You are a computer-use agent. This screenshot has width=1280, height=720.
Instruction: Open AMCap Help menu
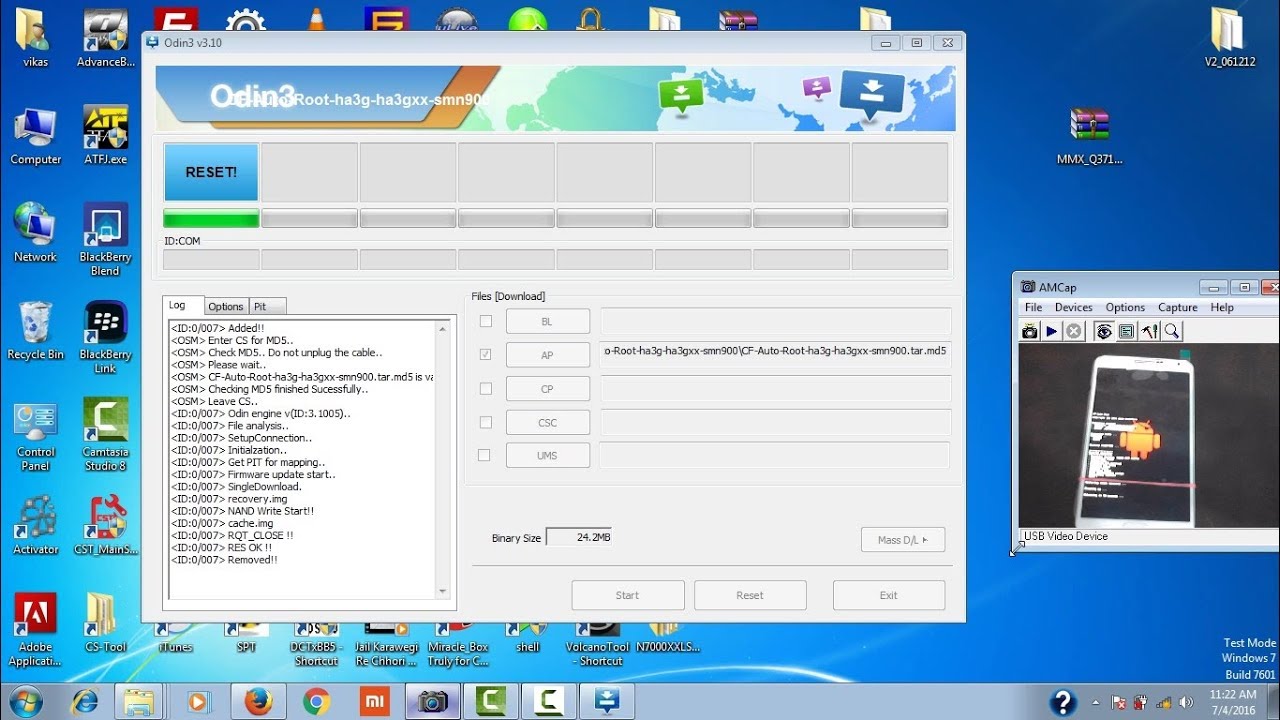click(x=1222, y=308)
